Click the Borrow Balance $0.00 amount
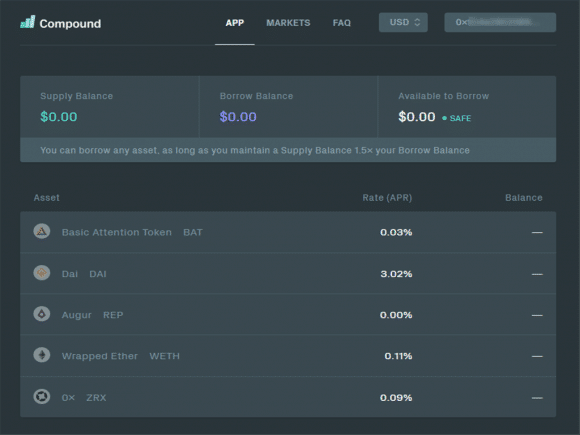The image size is (580, 435). point(238,117)
